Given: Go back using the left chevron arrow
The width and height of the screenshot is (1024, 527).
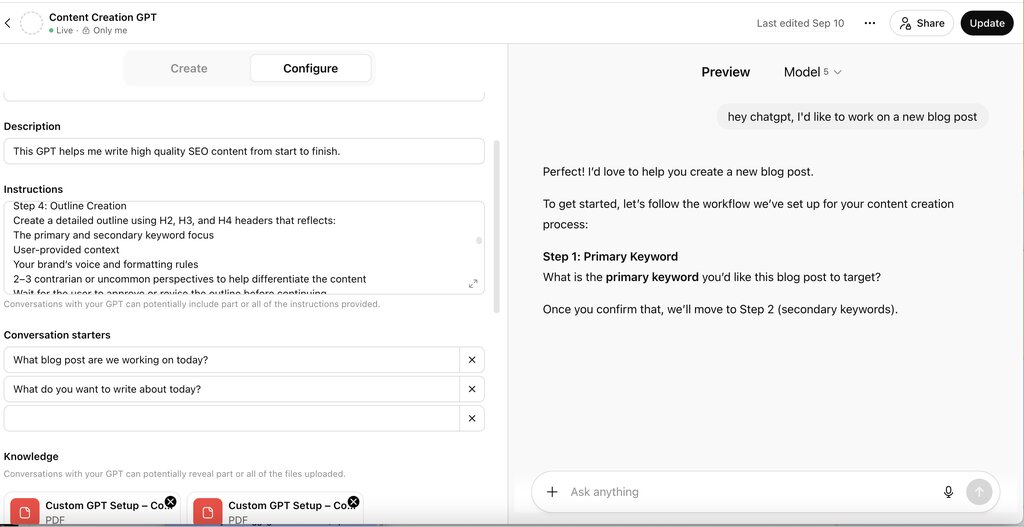Looking at the screenshot, I should 8,24.
